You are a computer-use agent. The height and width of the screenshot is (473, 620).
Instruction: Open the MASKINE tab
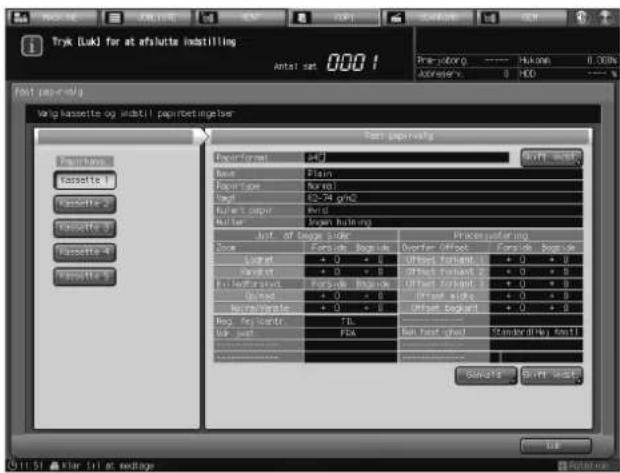pyautogui.click(x=51, y=17)
